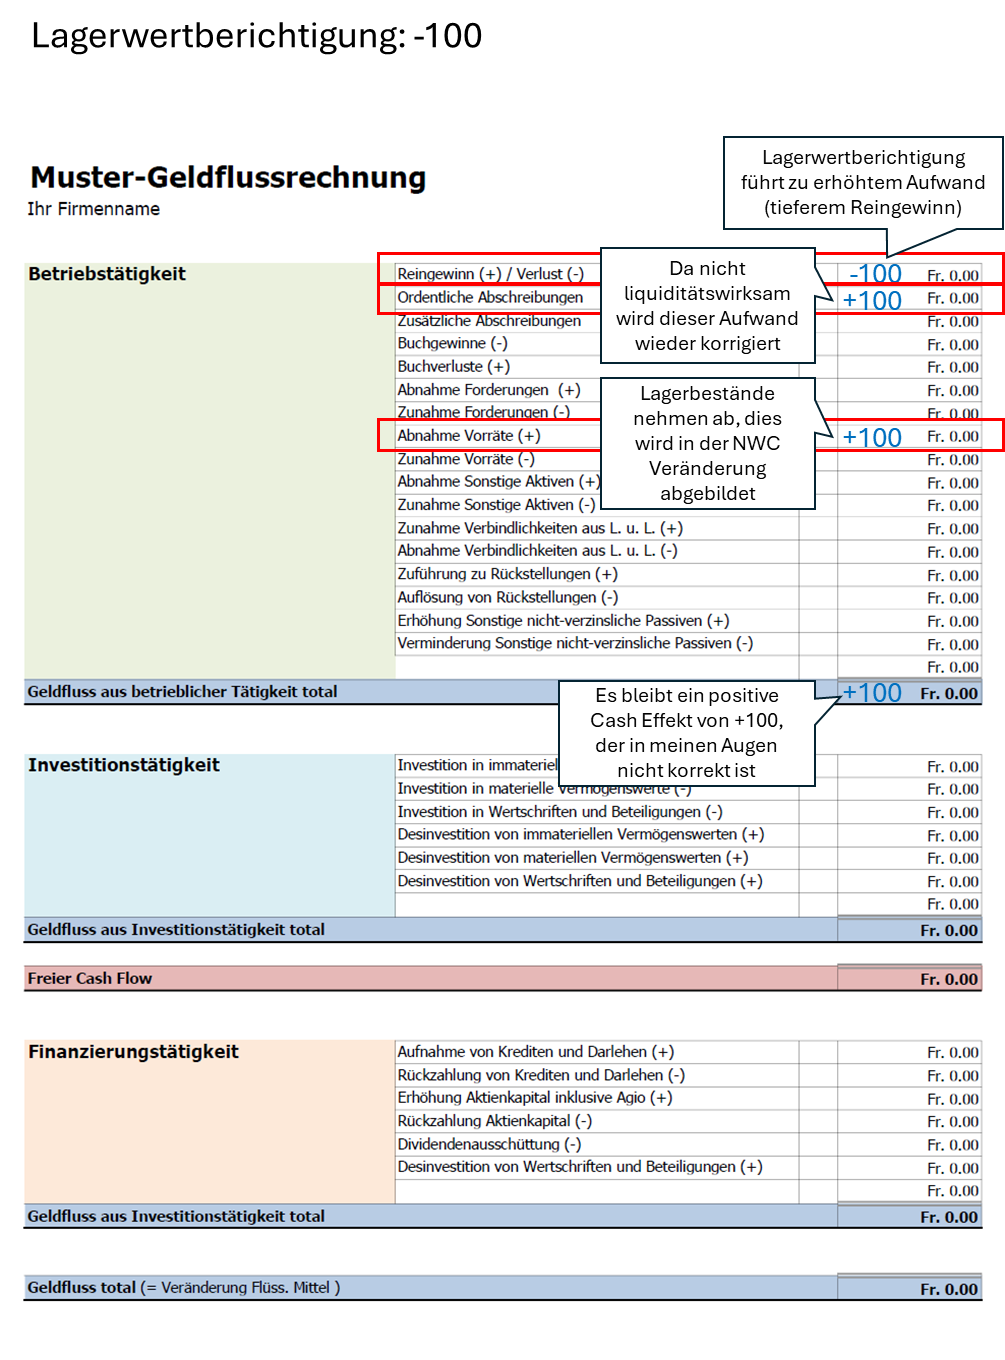This screenshot has width=1005, height=1360.
Task: Click the "Investitionstätigkeit" section label
Action: pyautogui.click(x=124, y=765)
